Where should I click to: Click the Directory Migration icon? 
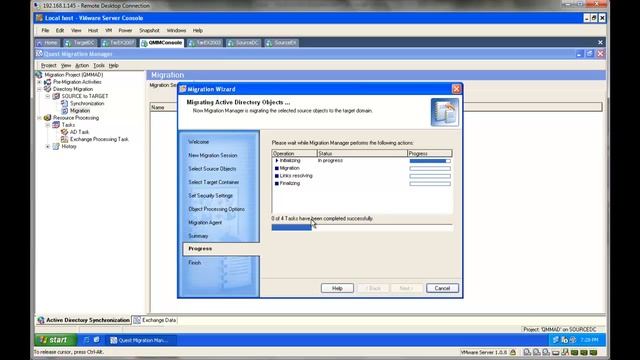click(47, 89)
